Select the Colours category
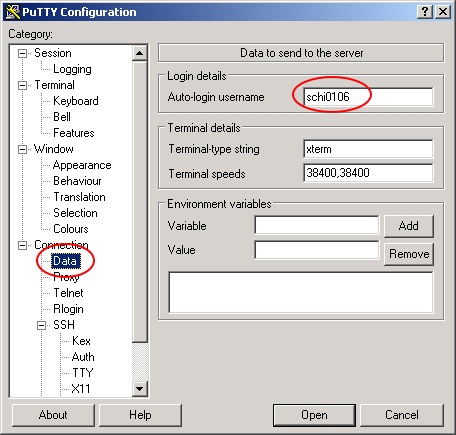 tap(71, 229)
